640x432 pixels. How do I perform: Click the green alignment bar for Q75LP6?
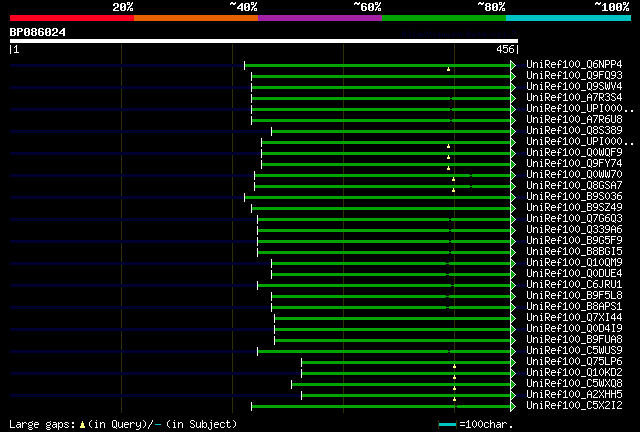406,363
